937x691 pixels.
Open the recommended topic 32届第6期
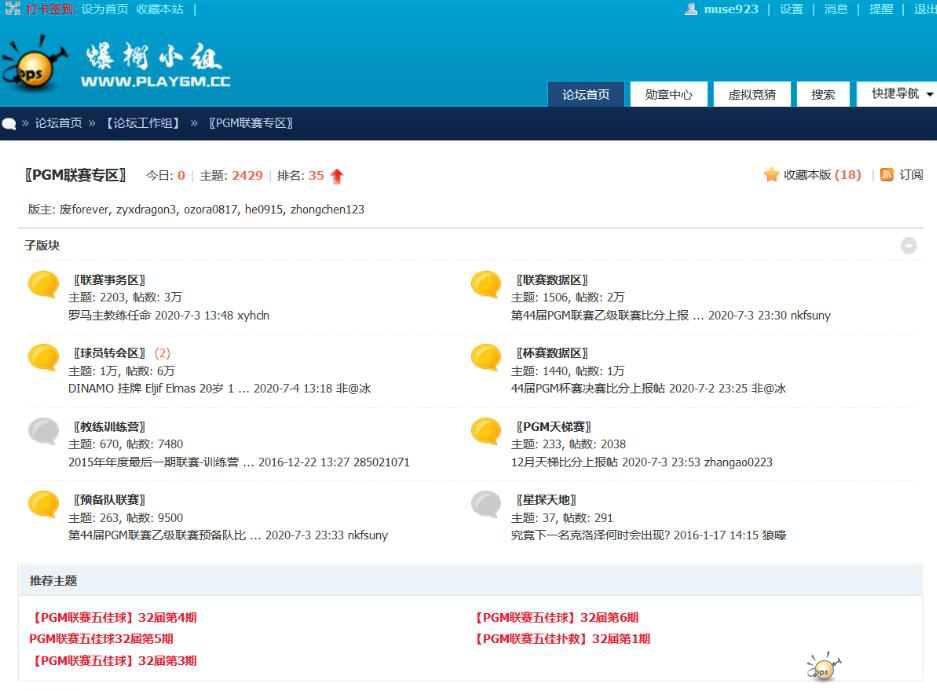click(x=556, y=618)
